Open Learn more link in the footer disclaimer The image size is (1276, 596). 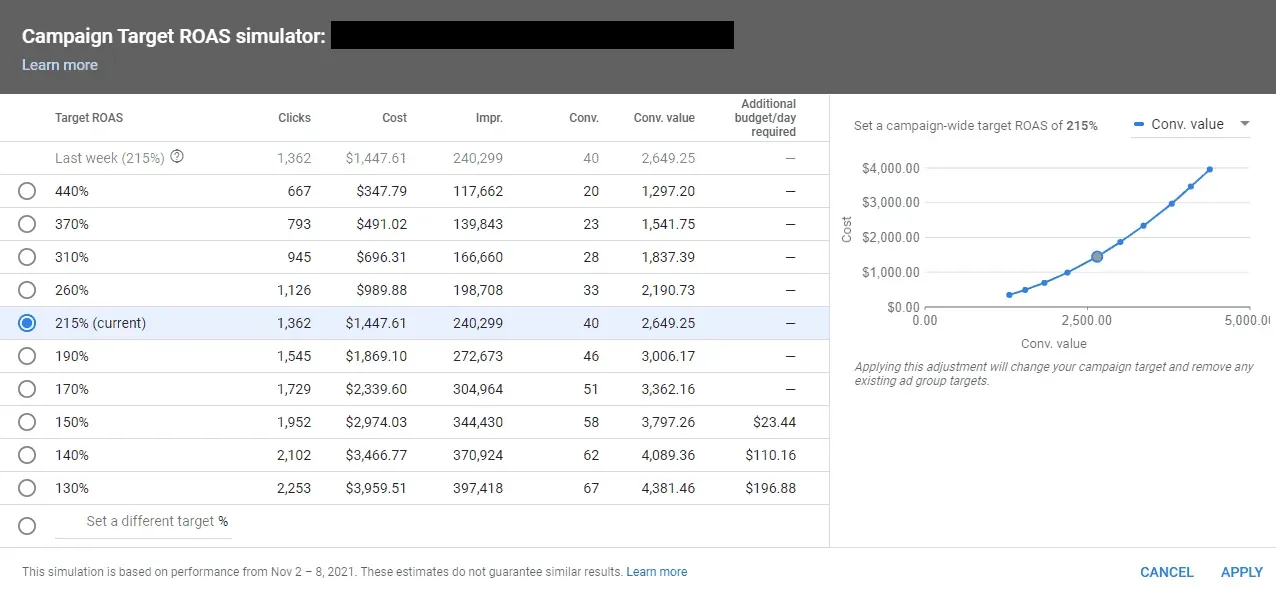657,572
